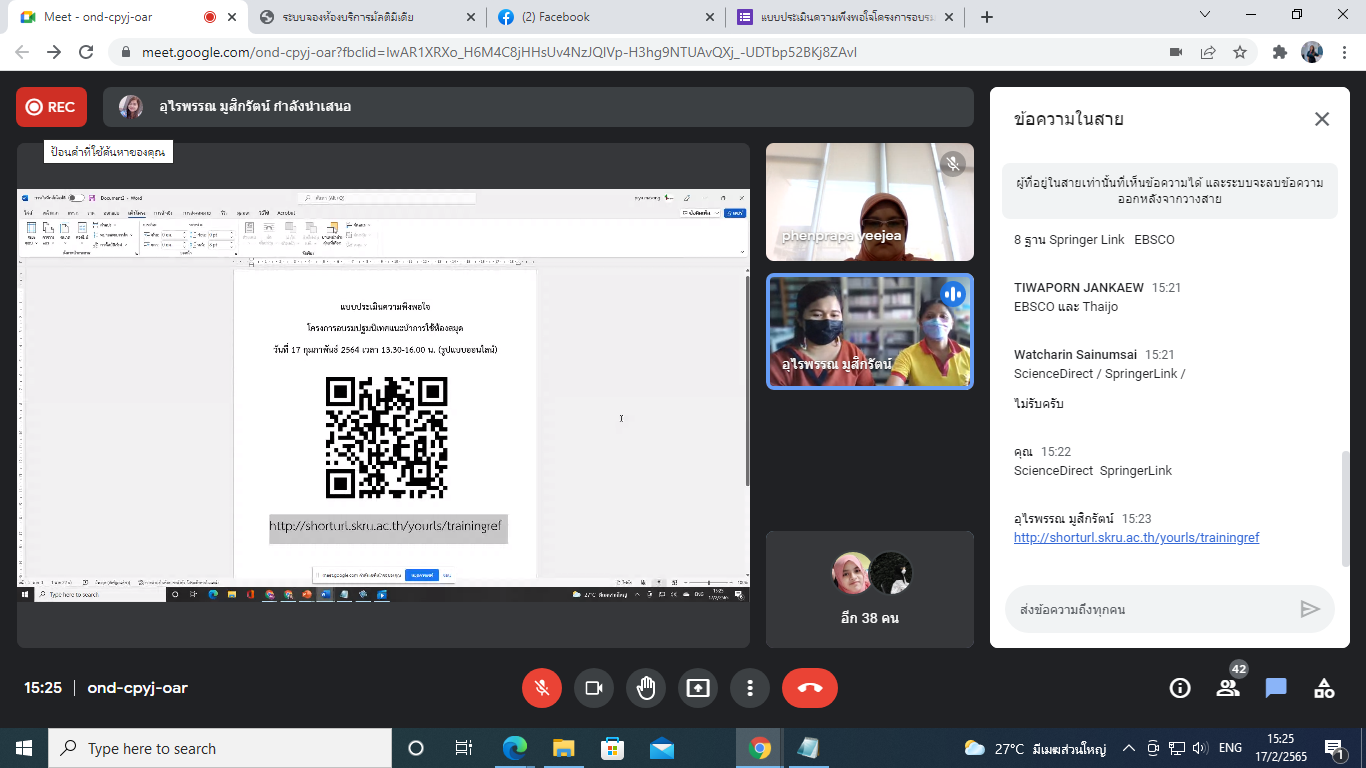Screen dimensions: 1366x768
Task: Show the participants list with 42 badge
Action: click(1228, 688)
